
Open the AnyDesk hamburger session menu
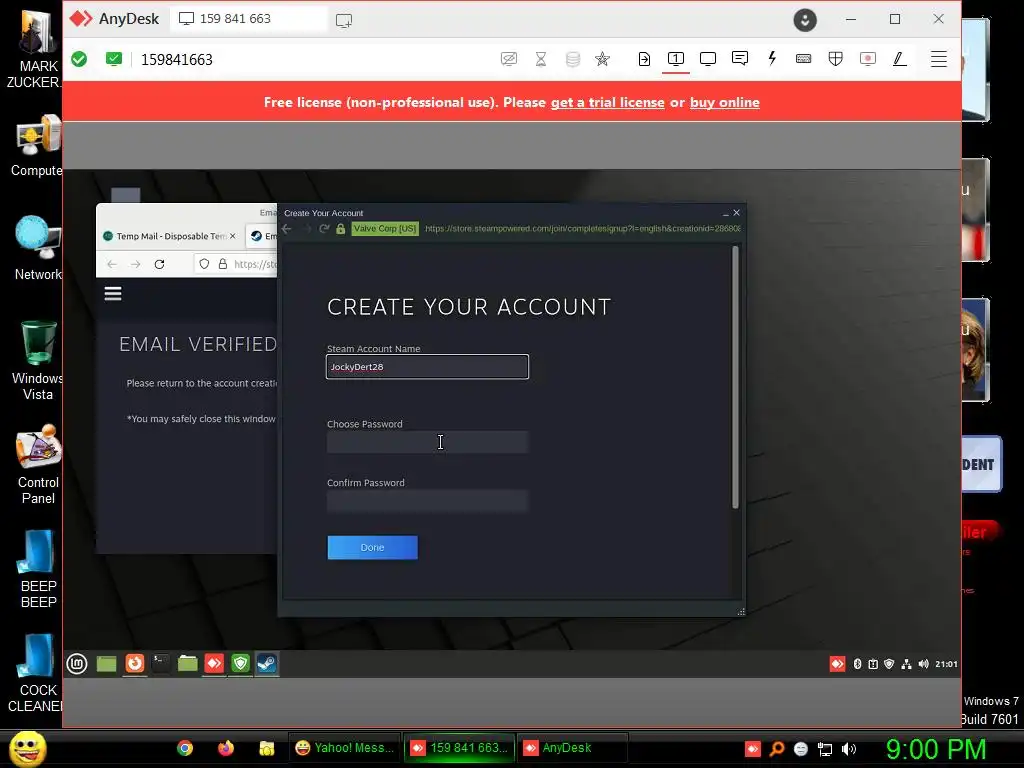938,59
